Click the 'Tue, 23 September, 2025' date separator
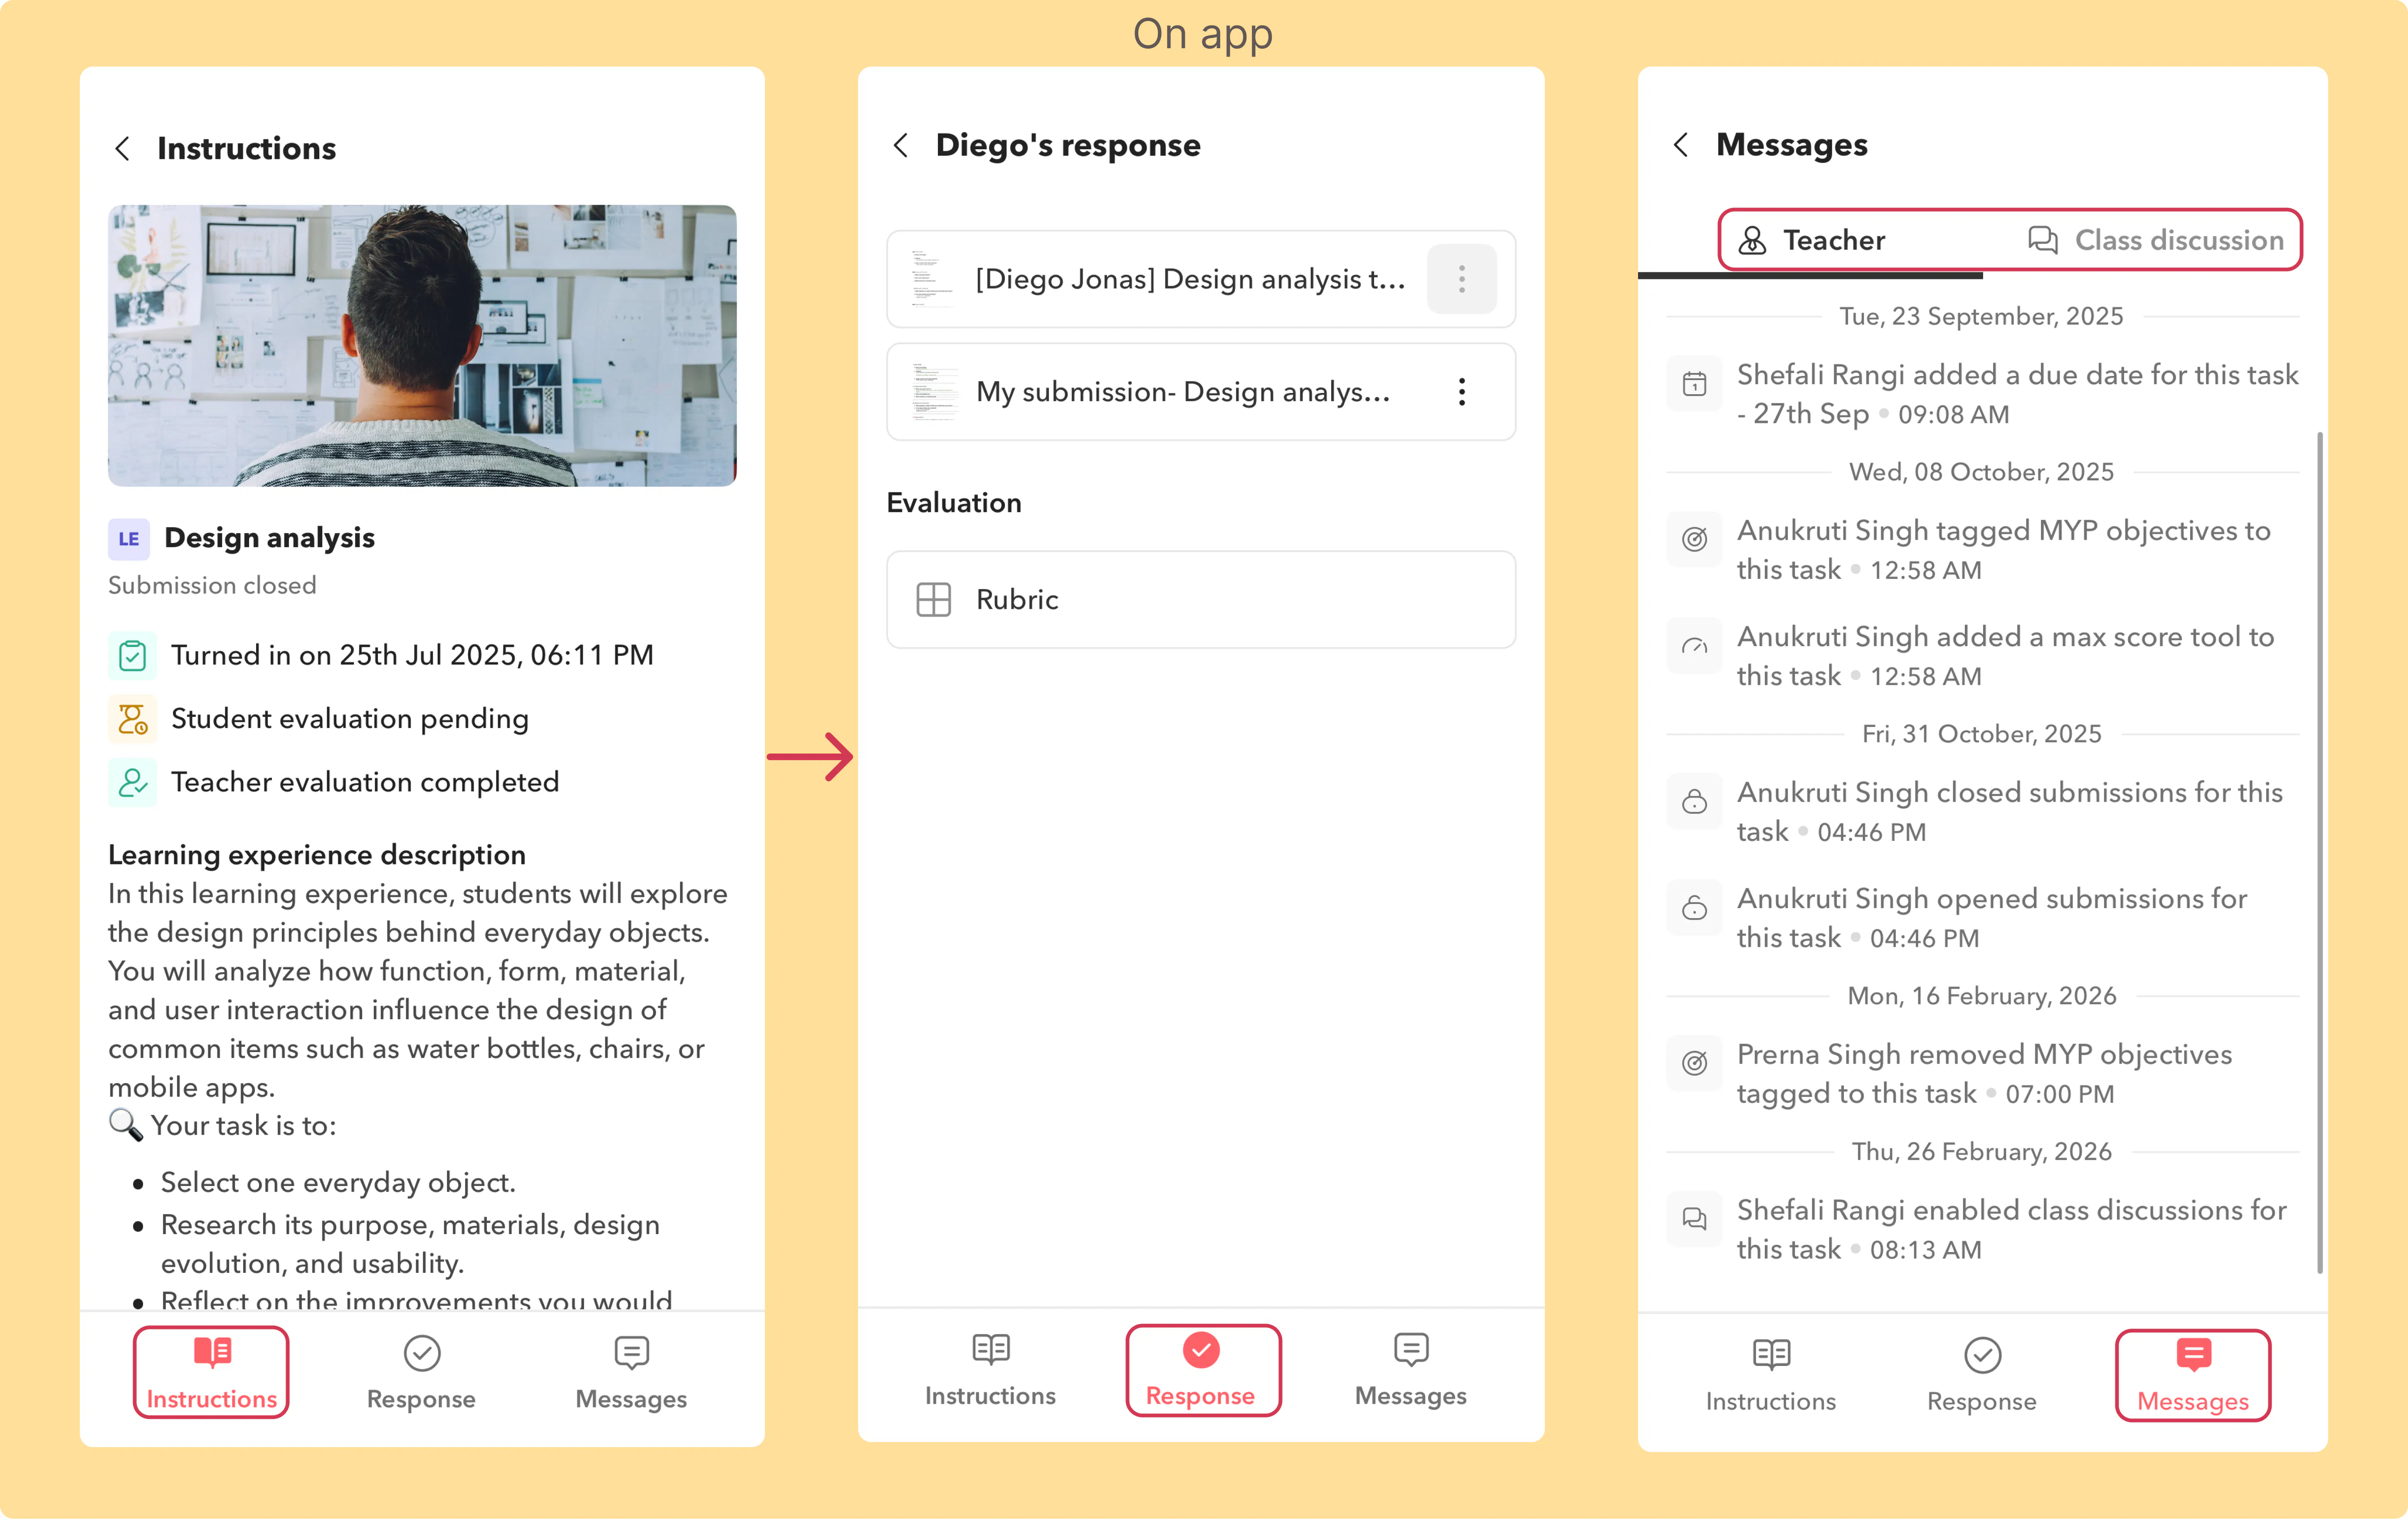This screenshot has width=2408, height=1519. pos(1981,317)
